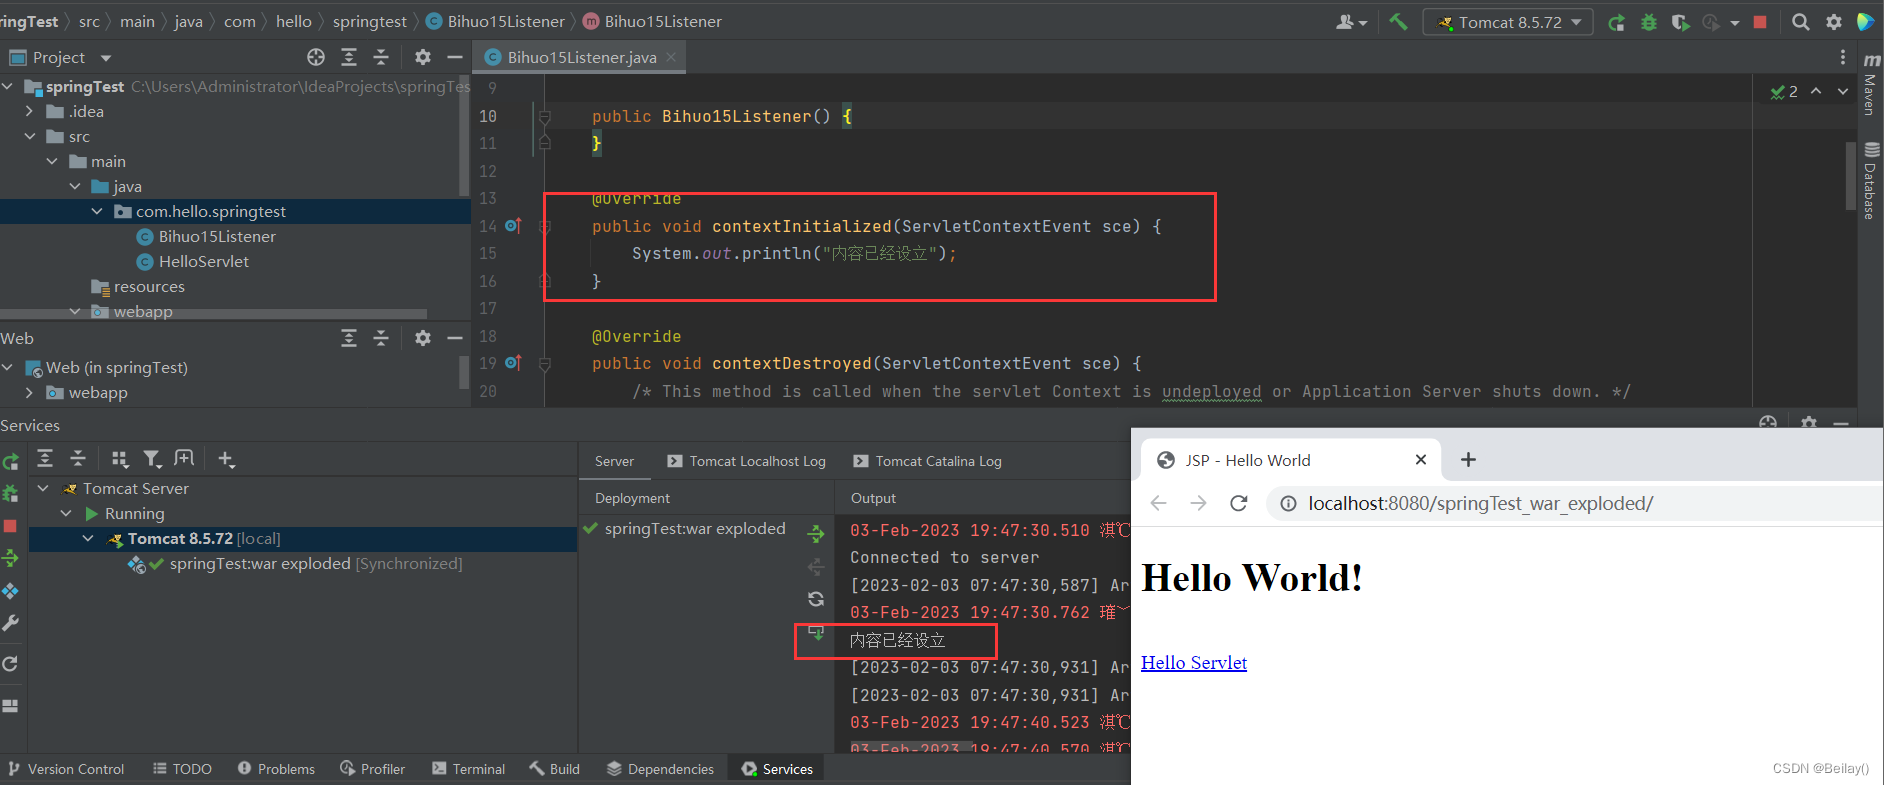Open the Tomcat 8.5.72 run configuration dropdown
1884x785 pixels.
1508,22
